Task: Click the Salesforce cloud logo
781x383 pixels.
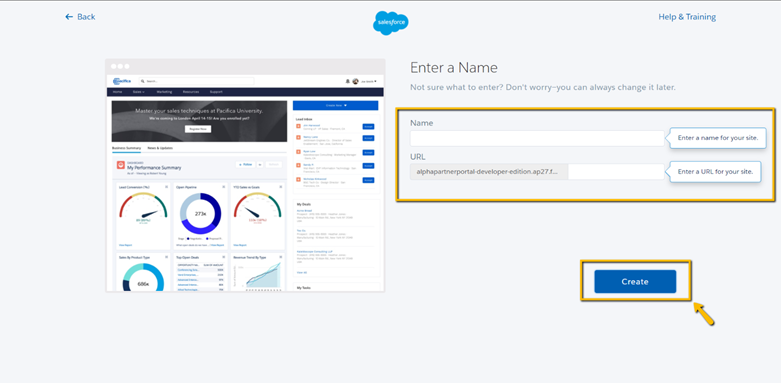Action: [x=390, y=23]
